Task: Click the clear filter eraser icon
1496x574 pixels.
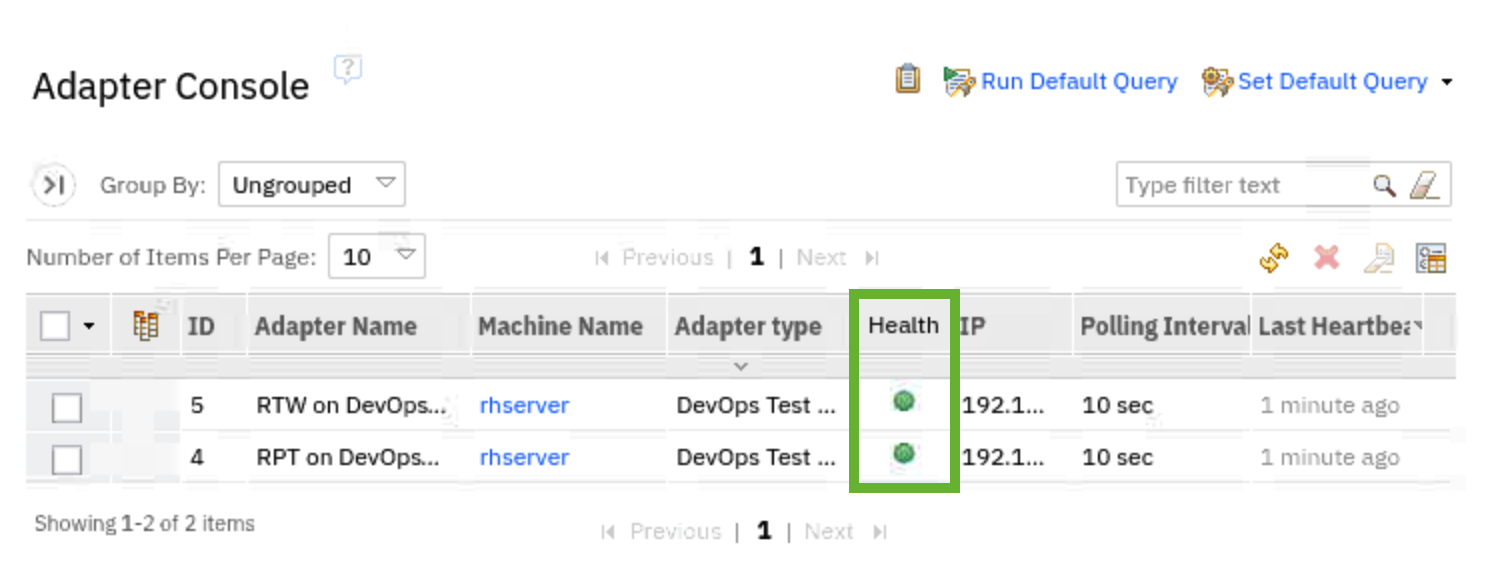Action: [1423, 185]
